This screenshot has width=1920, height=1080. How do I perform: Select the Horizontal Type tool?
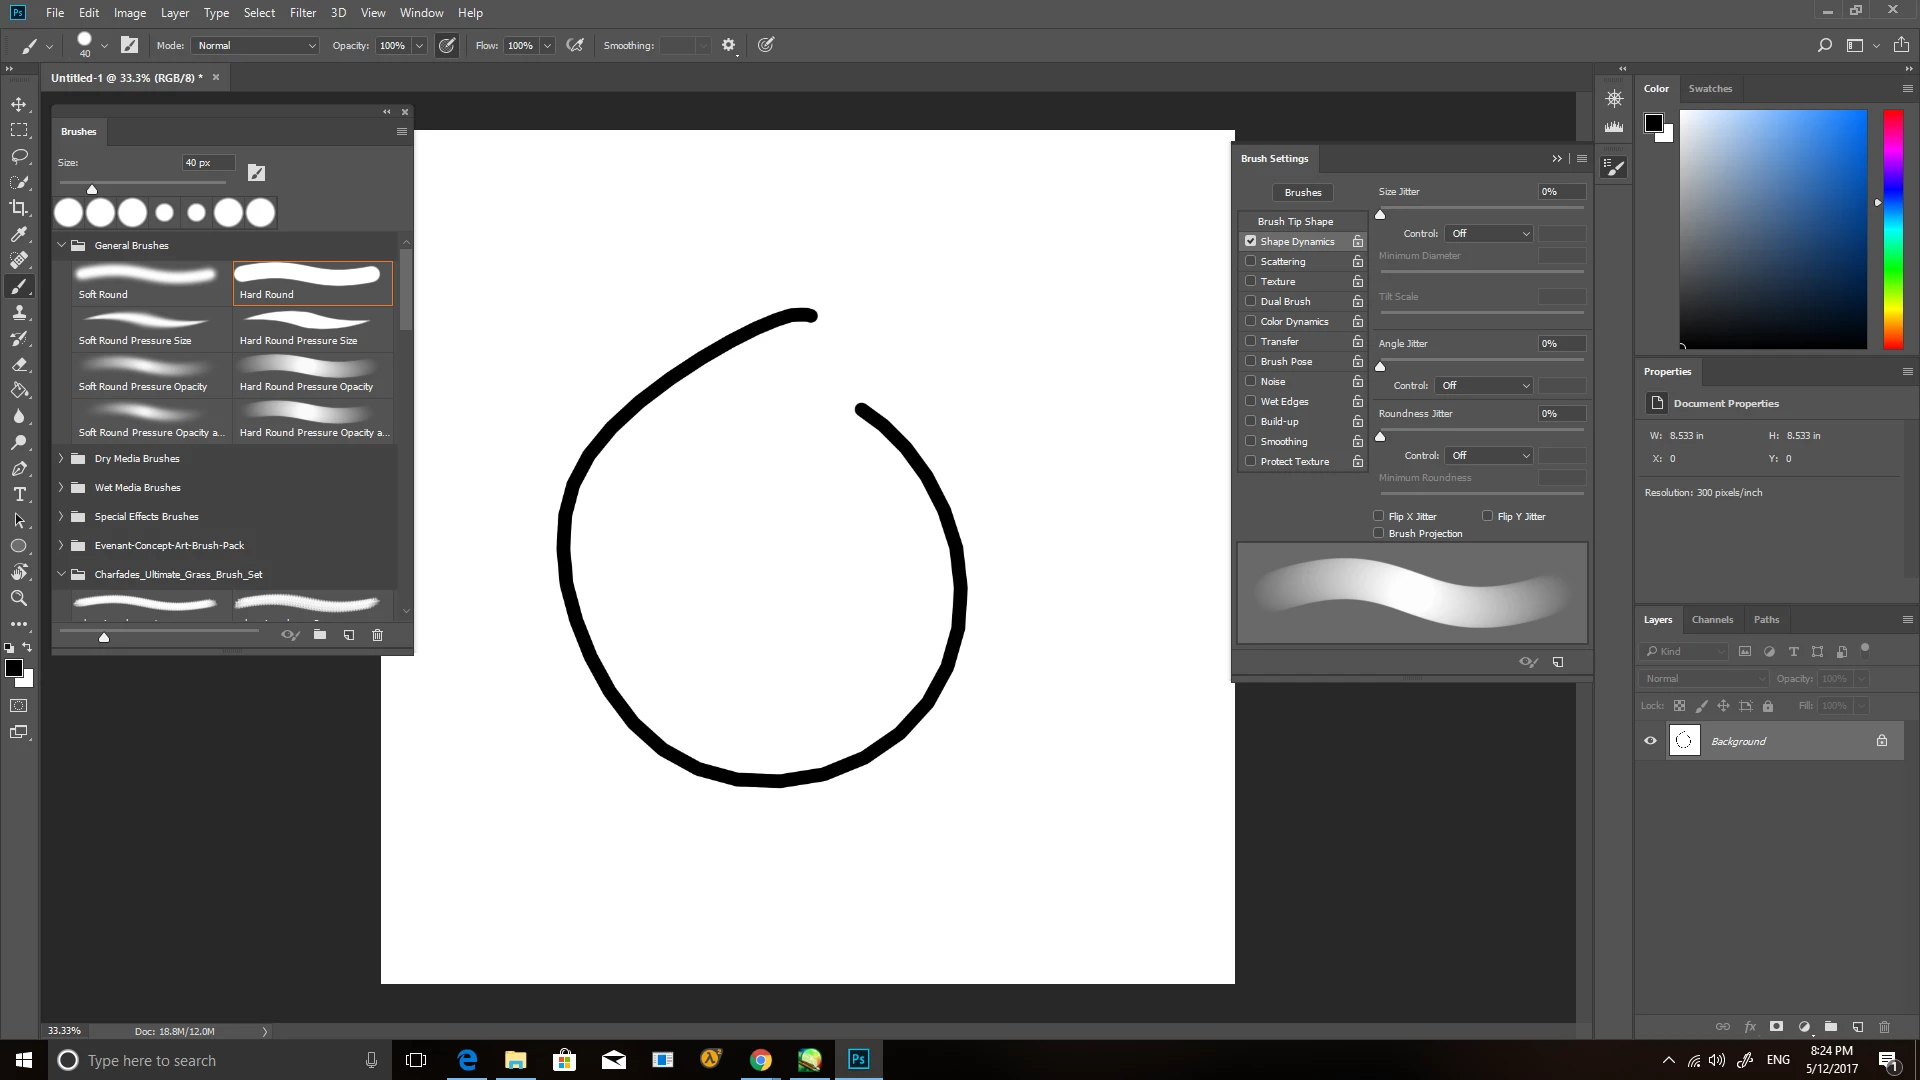click(x=19, y=494)
